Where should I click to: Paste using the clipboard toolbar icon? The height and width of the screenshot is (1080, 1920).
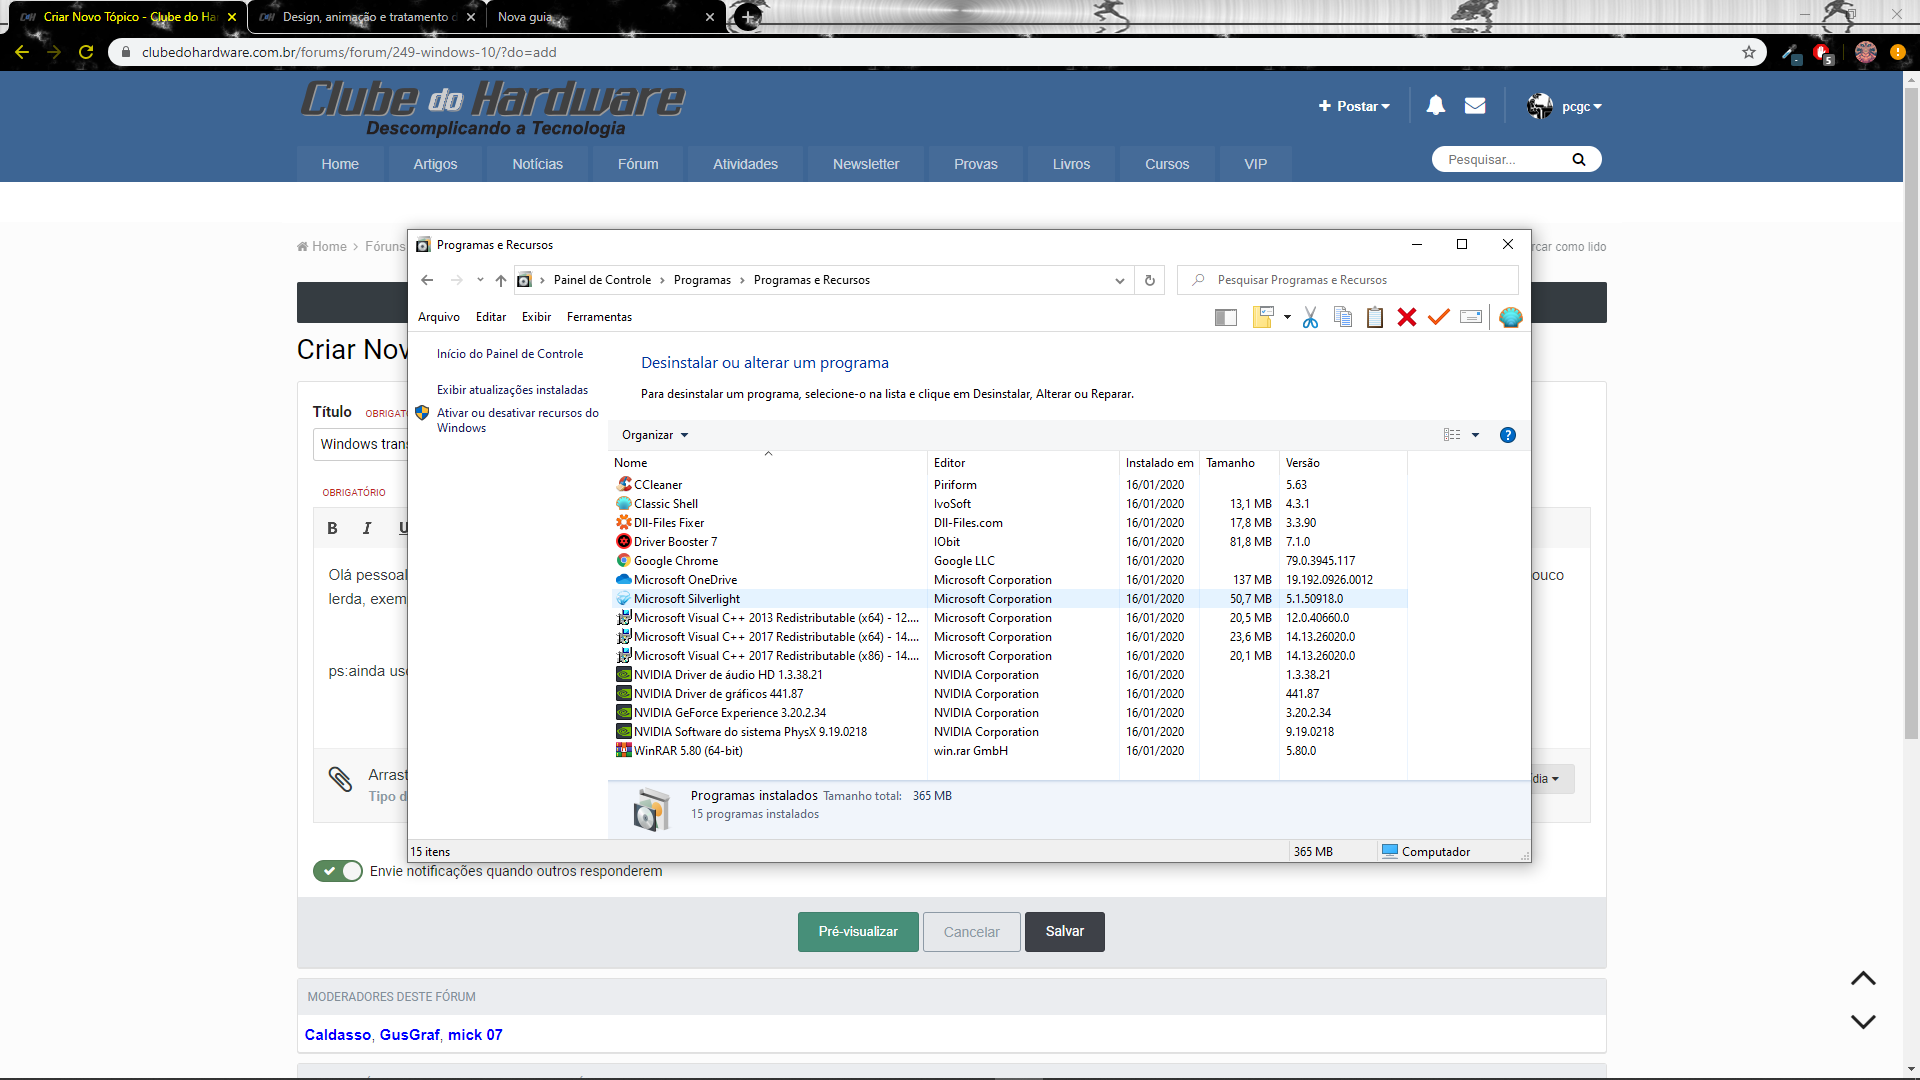point(1375,318)
